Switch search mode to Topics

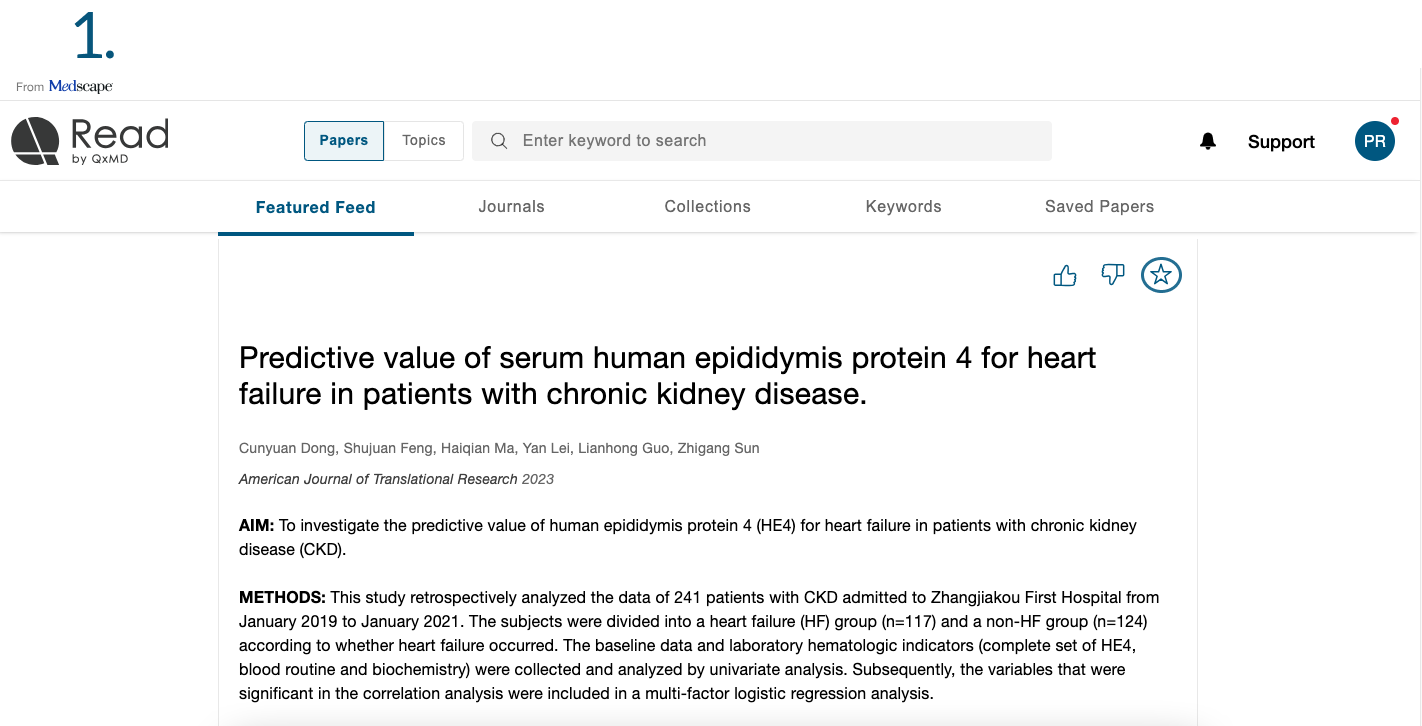(424, 141)
